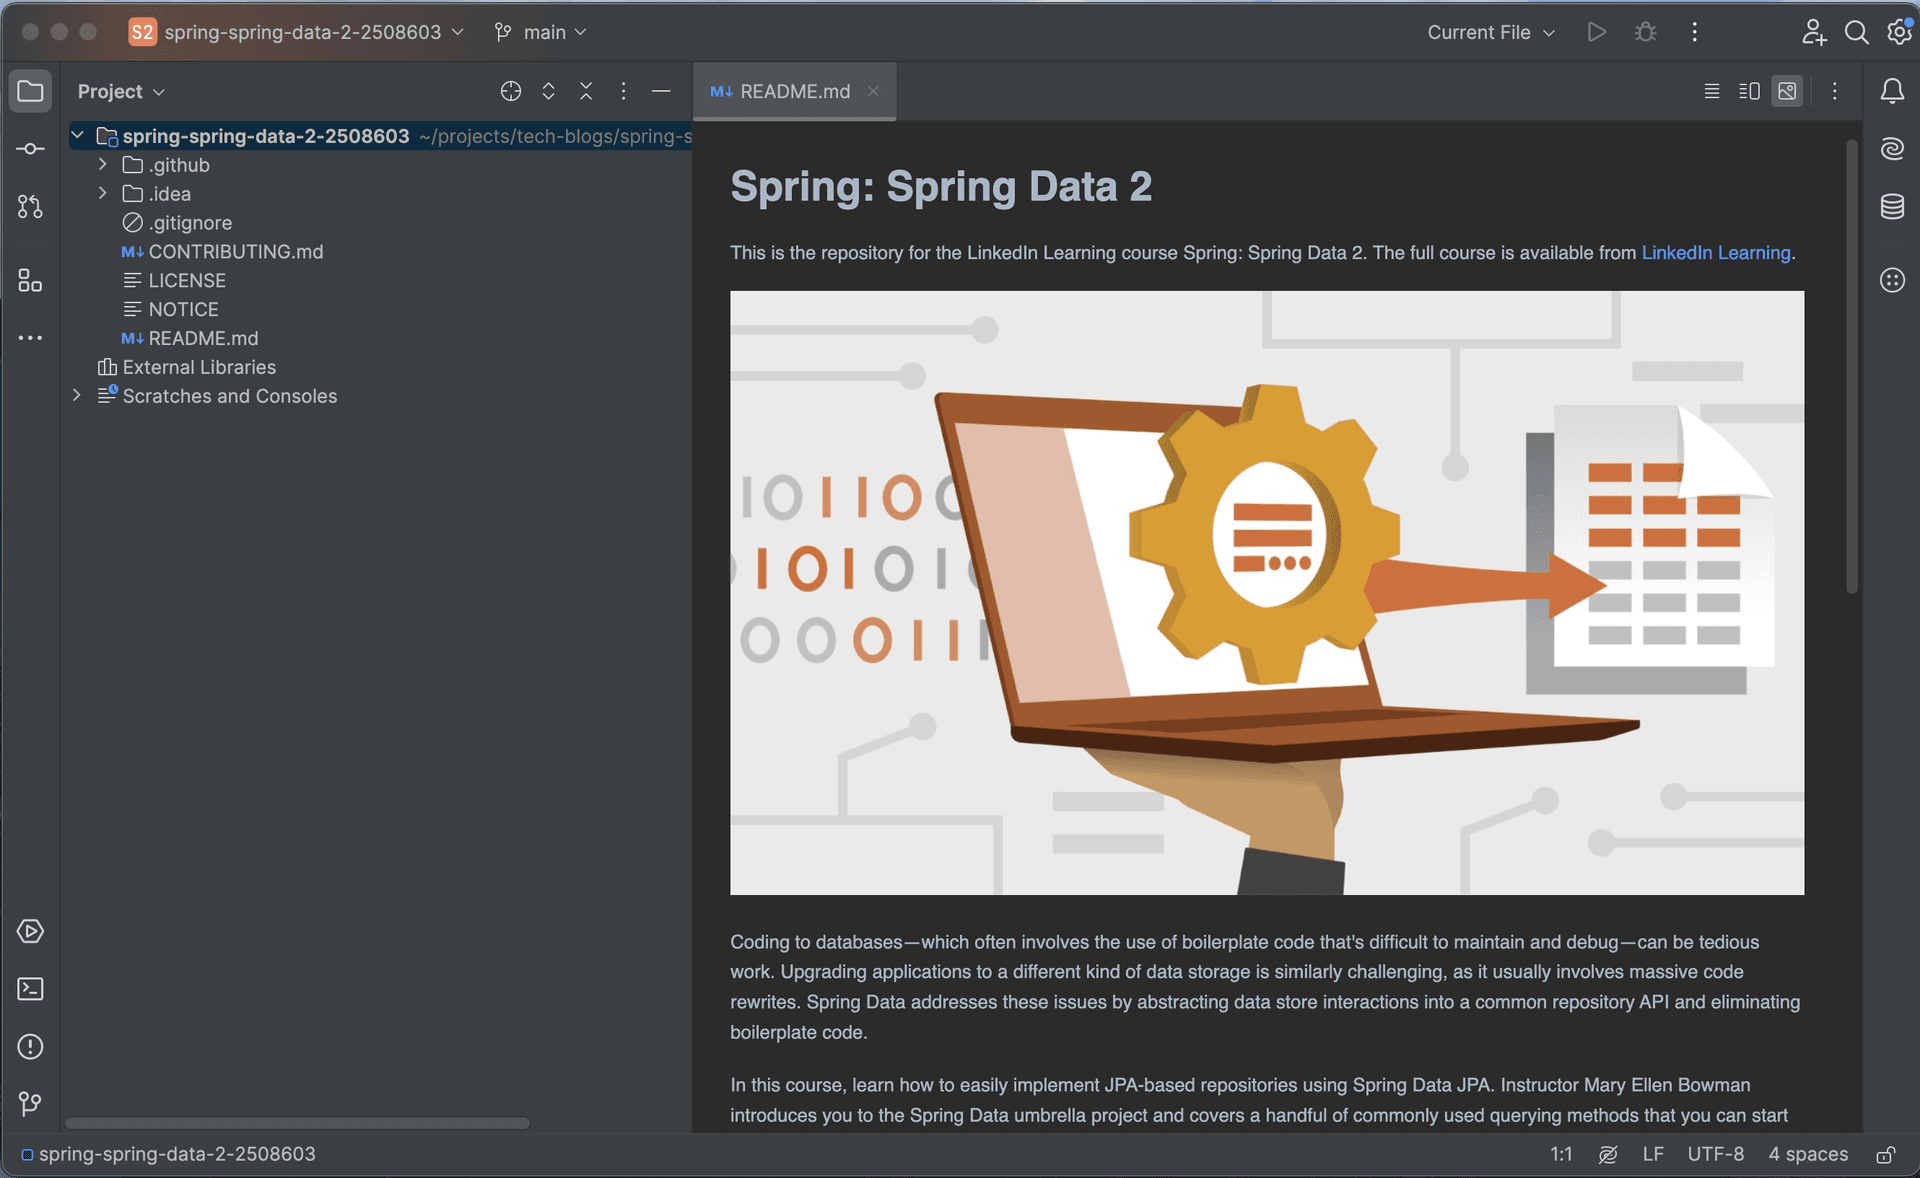
Task: Open the Pull Requests tool window
Action: pos(30,207)
